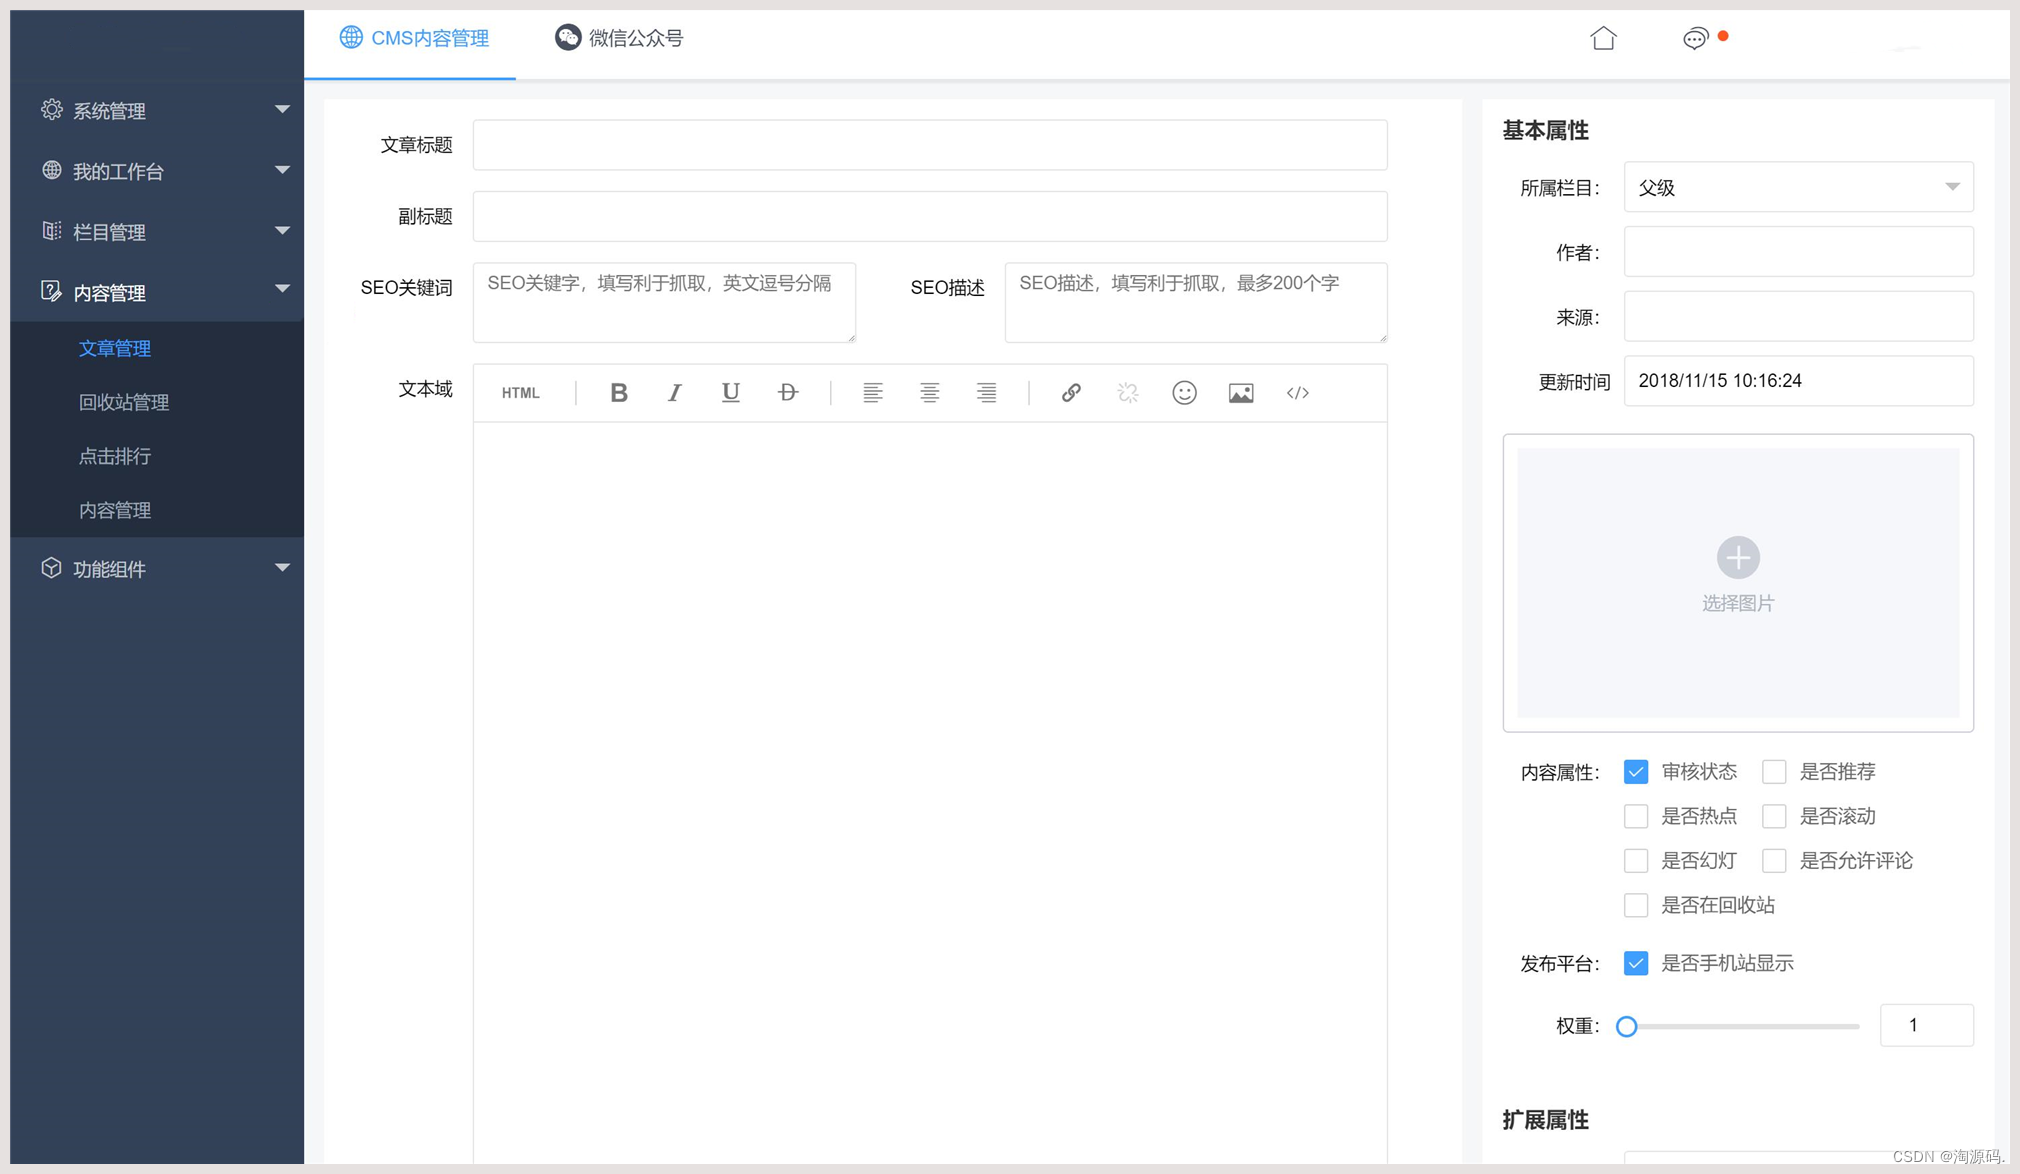Open the 所属栏目 dropdown
Image resolution: width=2020 pixels, height=1174 pixels.
coord(1798,187)
